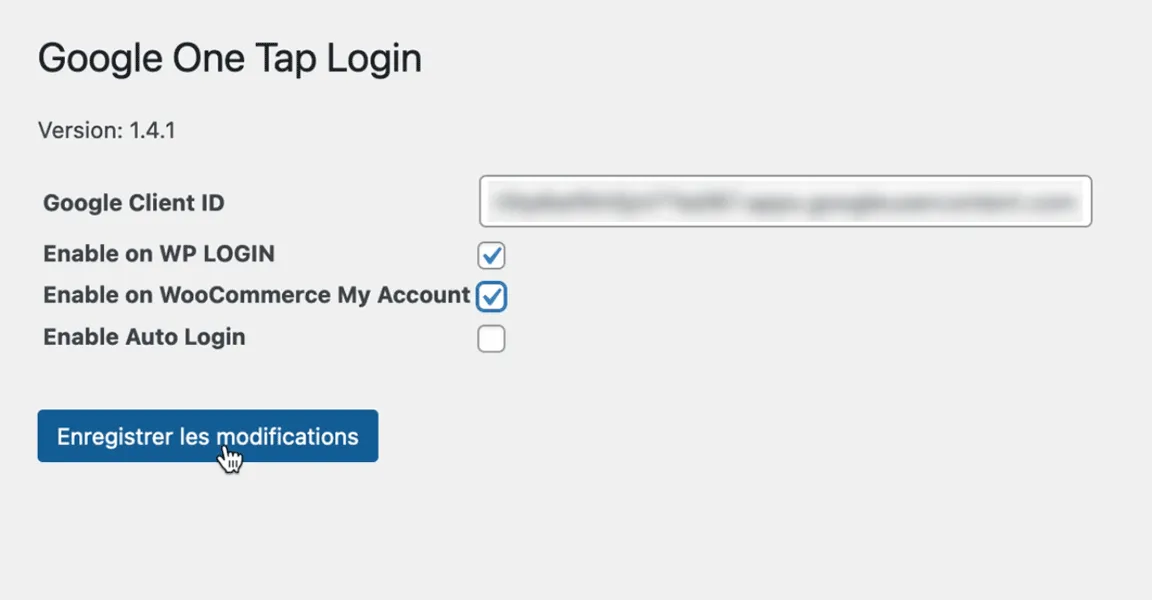Click the Enable on WooCommerce My Account label
Viewport: 1152px width, 600px height.
coord(256,295)
